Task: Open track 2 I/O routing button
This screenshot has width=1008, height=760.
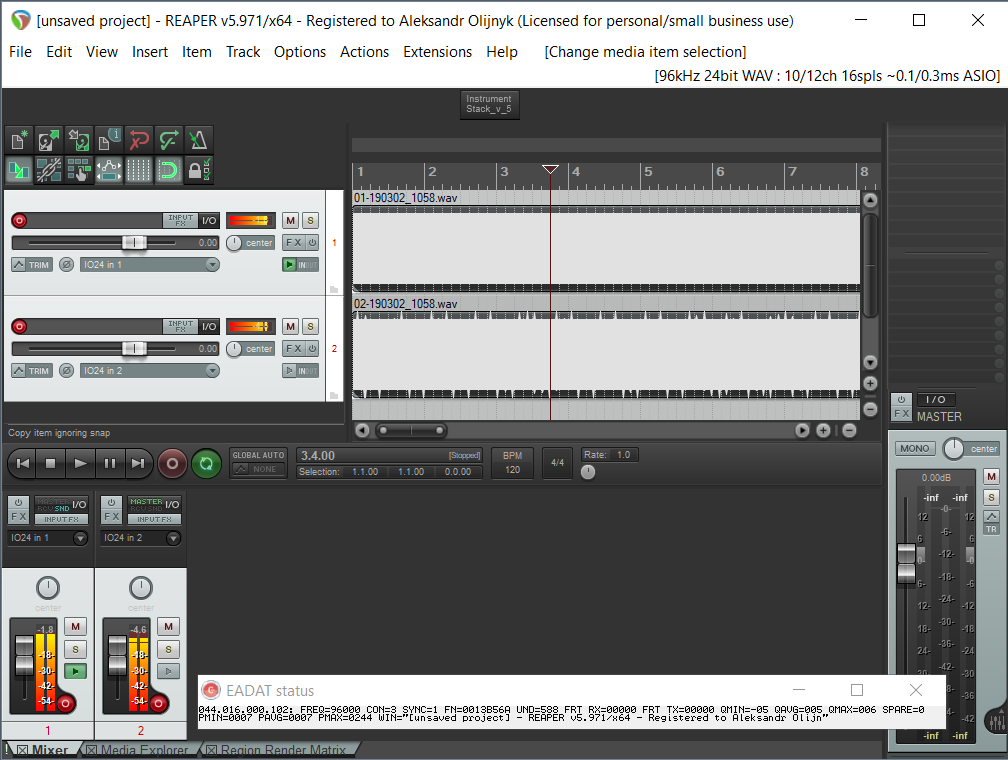Action: point(209,326)
